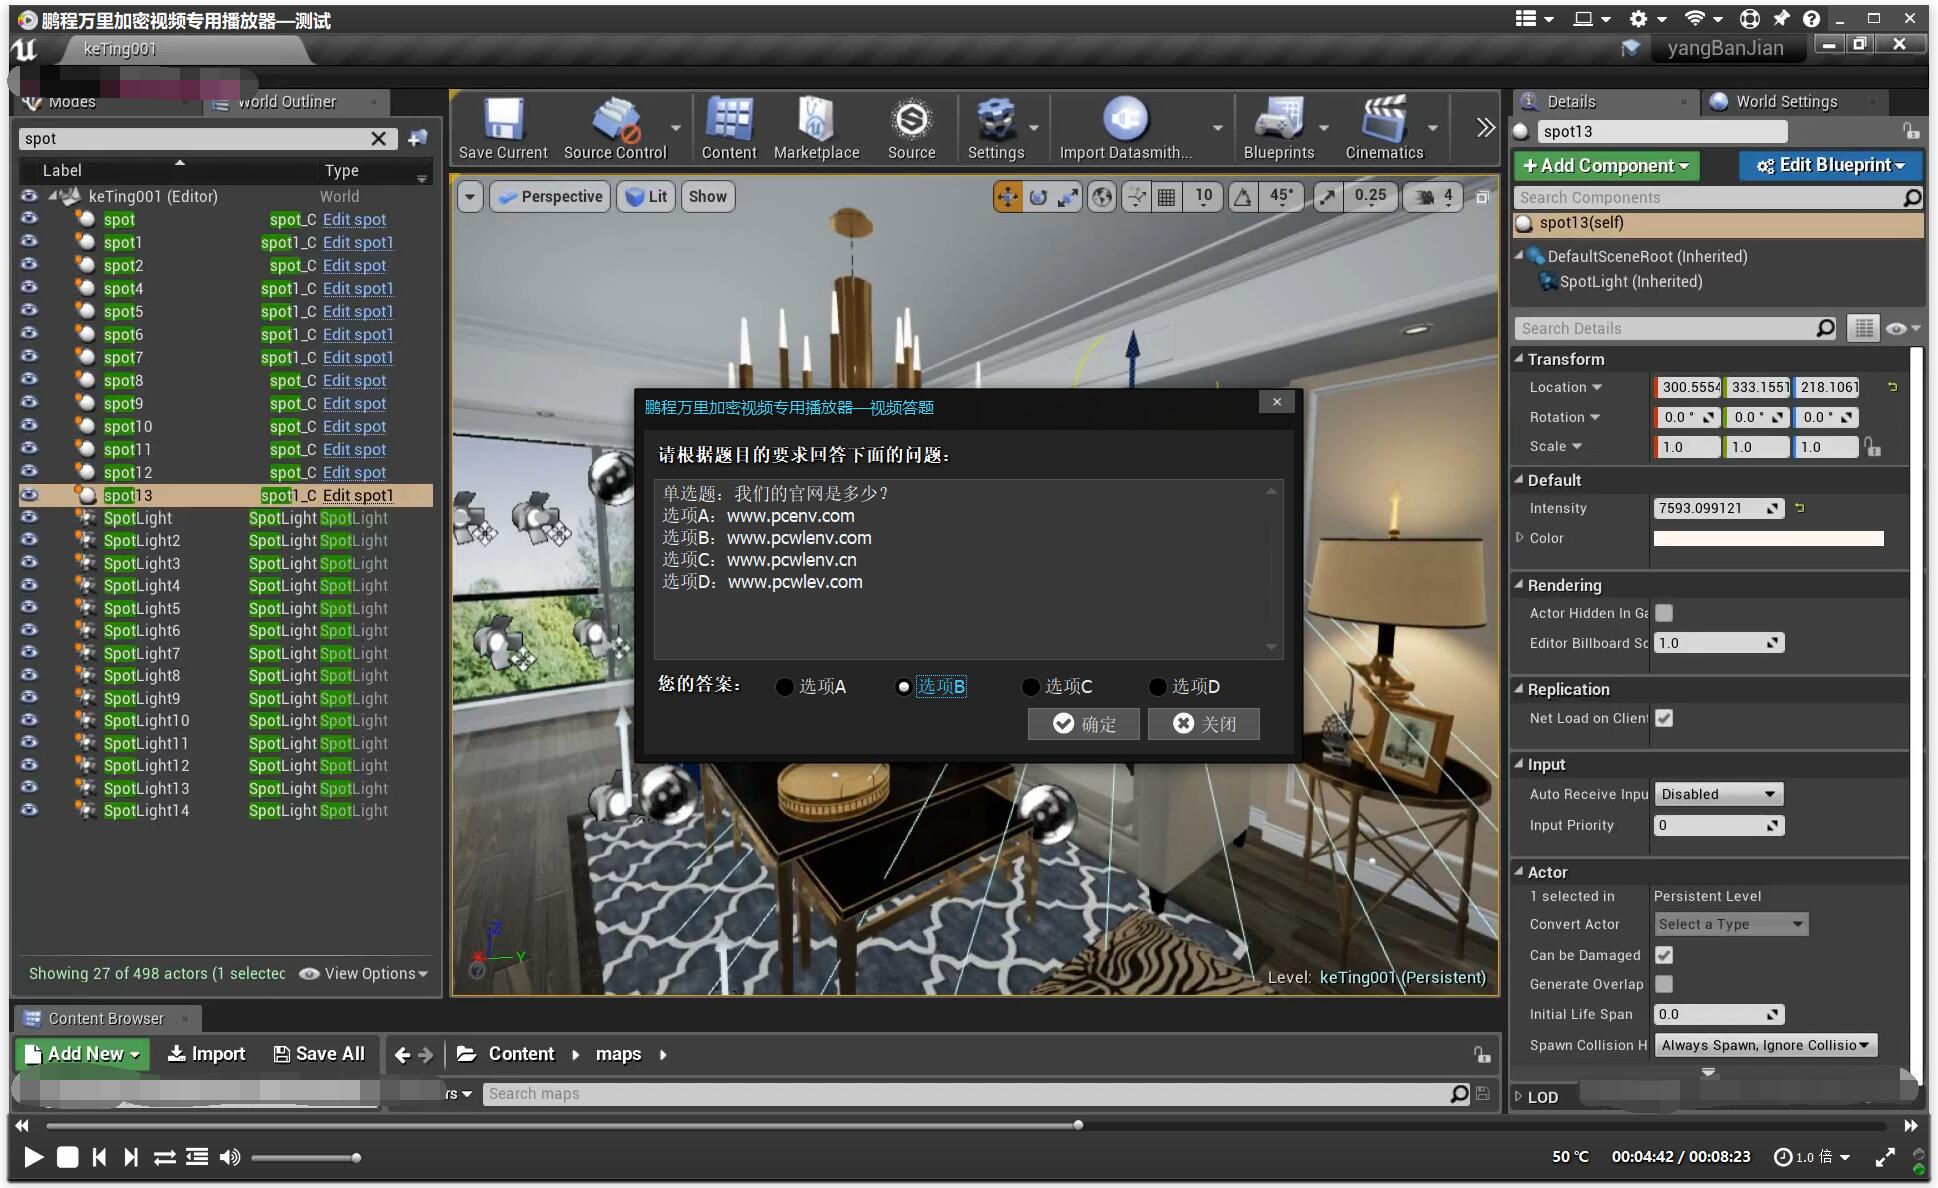Toggle visibility eye for SpotLight5
1938x1188 pixels.
coord(29,608)
